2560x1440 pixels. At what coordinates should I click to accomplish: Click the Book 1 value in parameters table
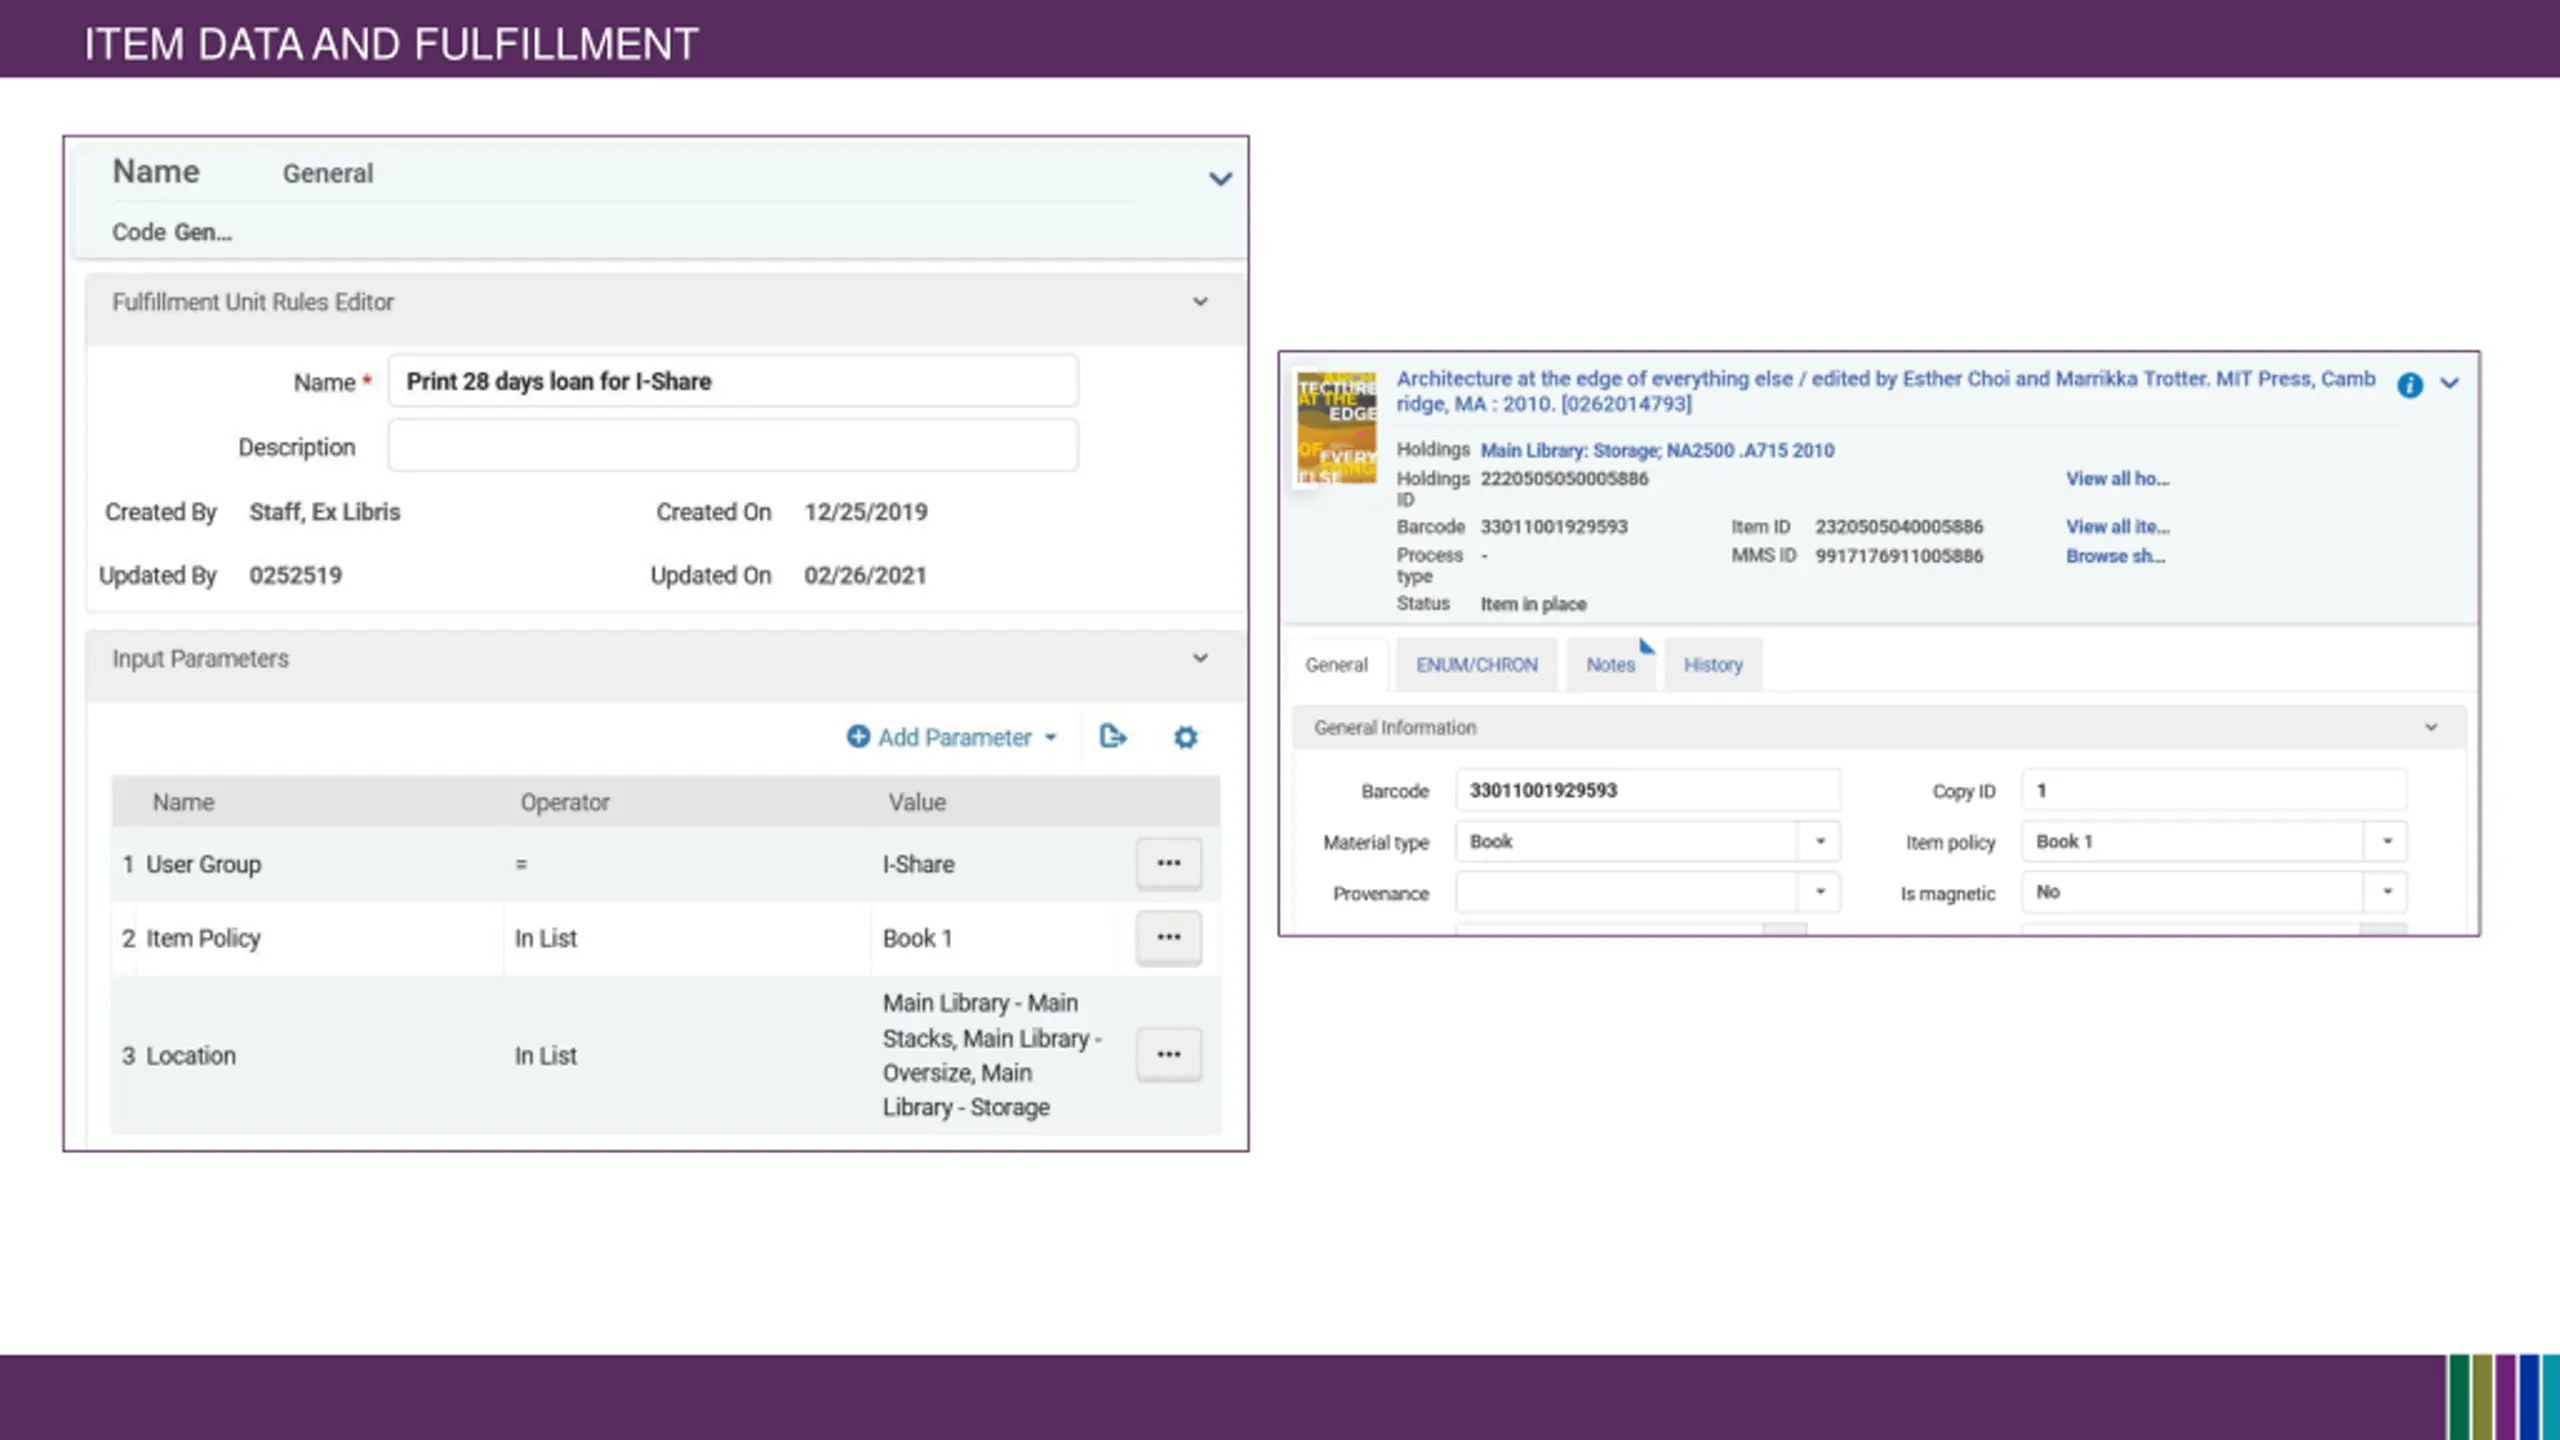pos(917,938)
